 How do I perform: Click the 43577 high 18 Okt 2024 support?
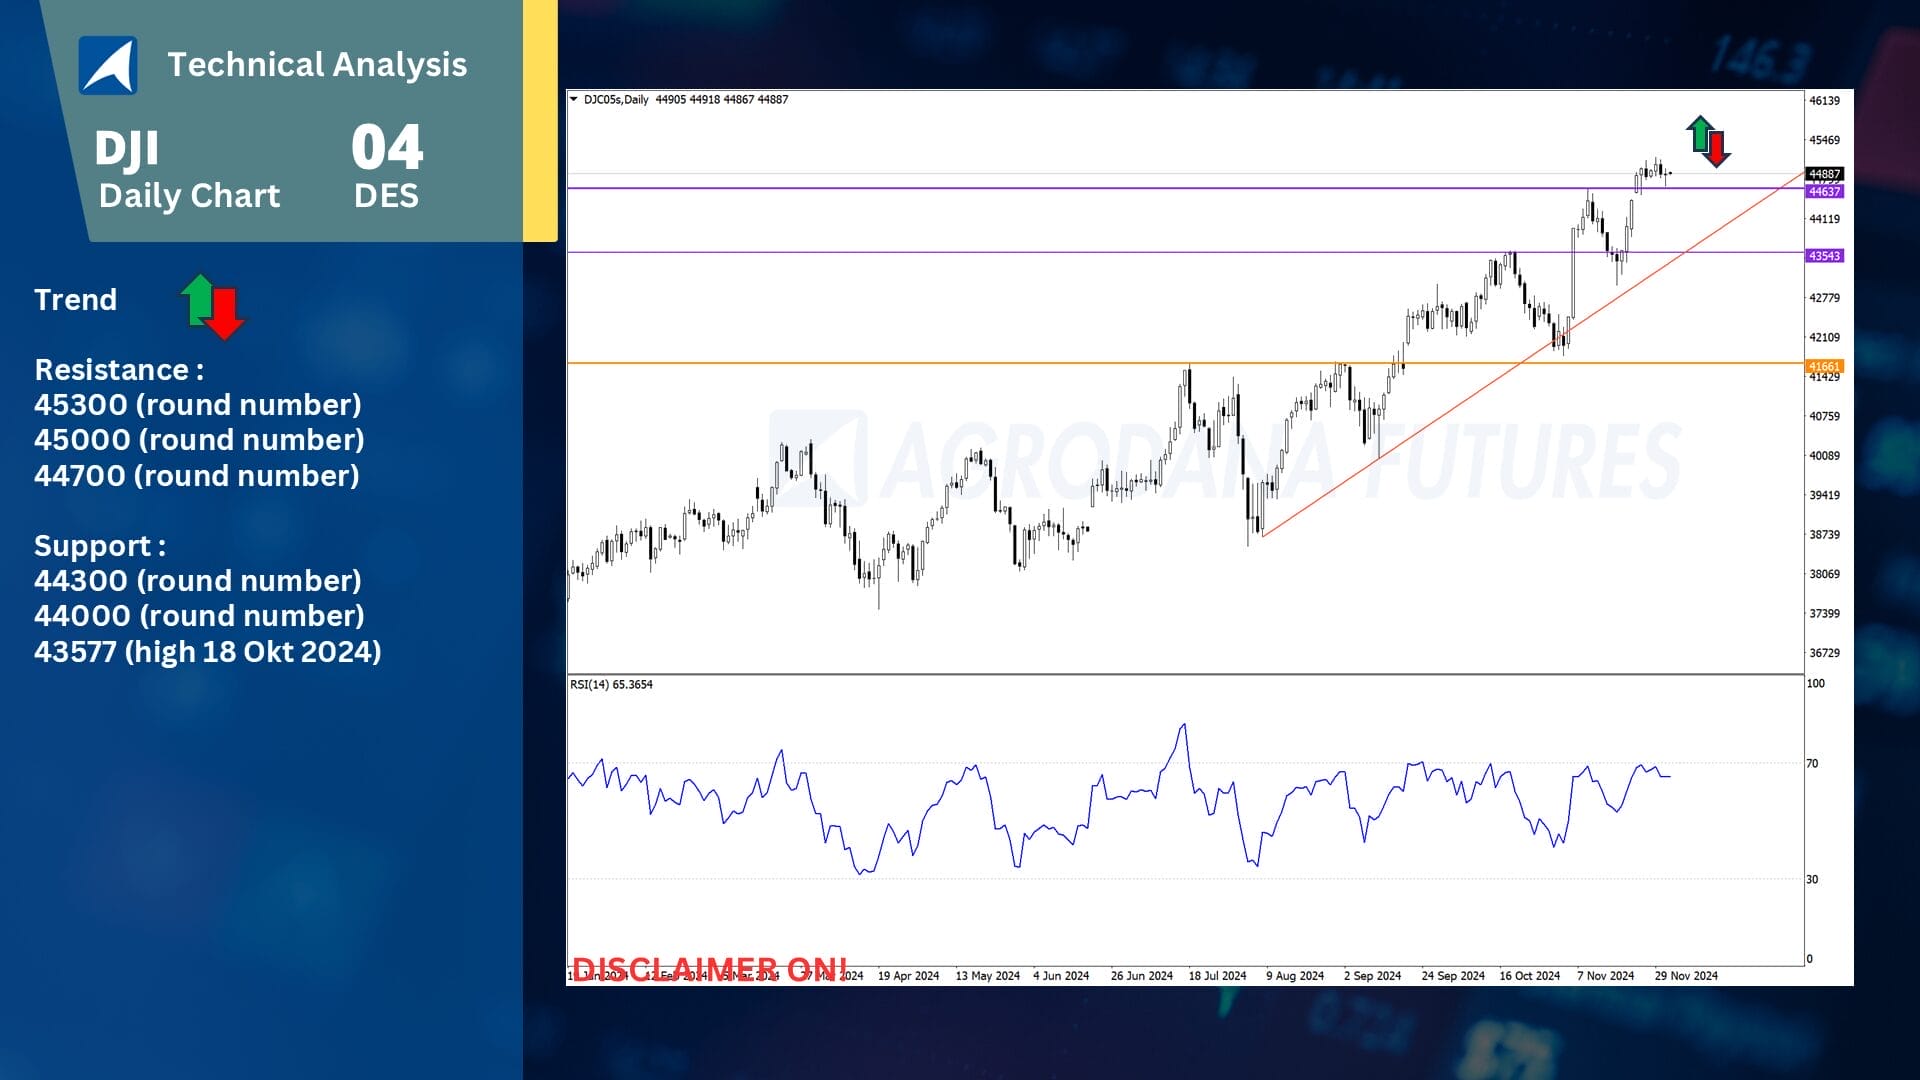(208, 652)
